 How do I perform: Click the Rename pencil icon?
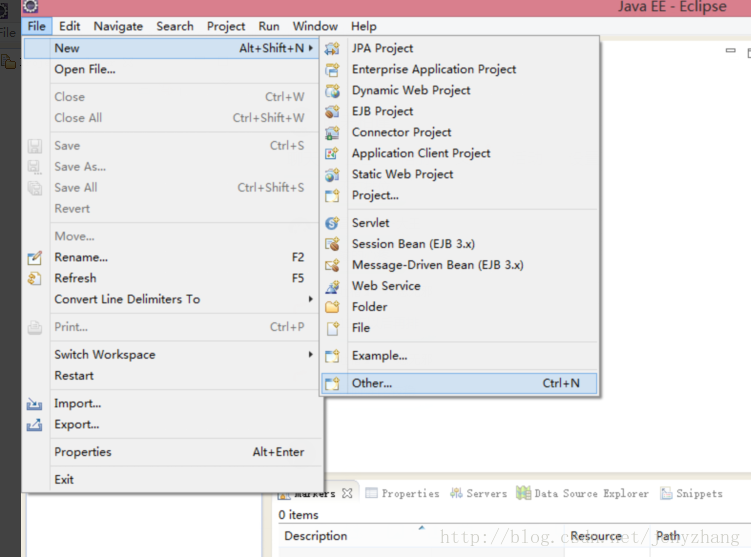(x=34, y=258)
